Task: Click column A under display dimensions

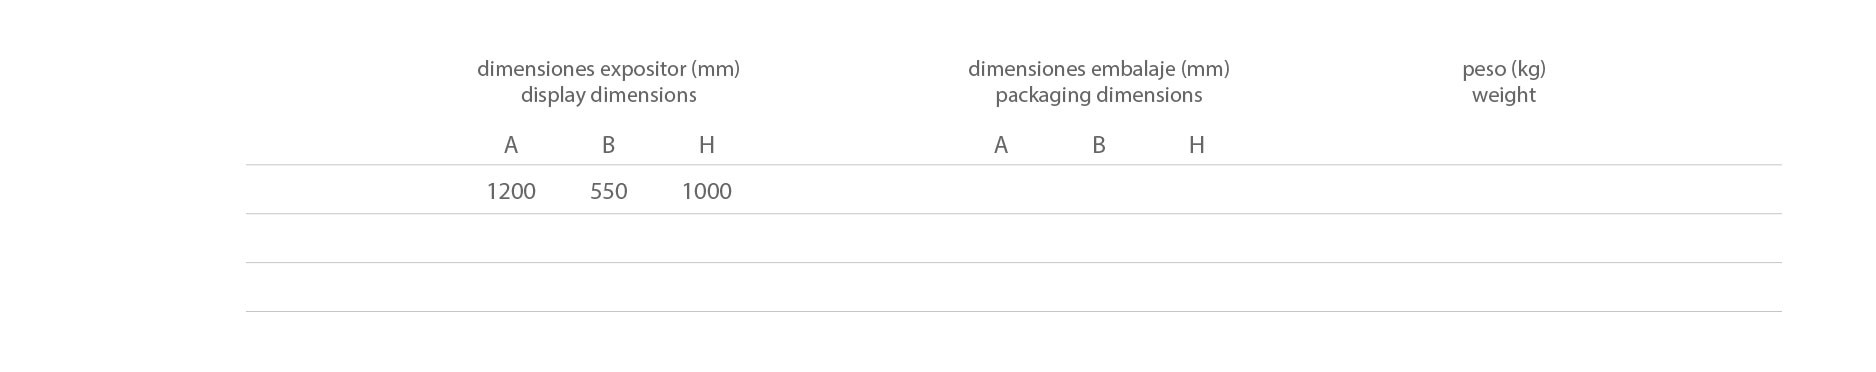Action: pyautogui.click(x=511, y=145)
